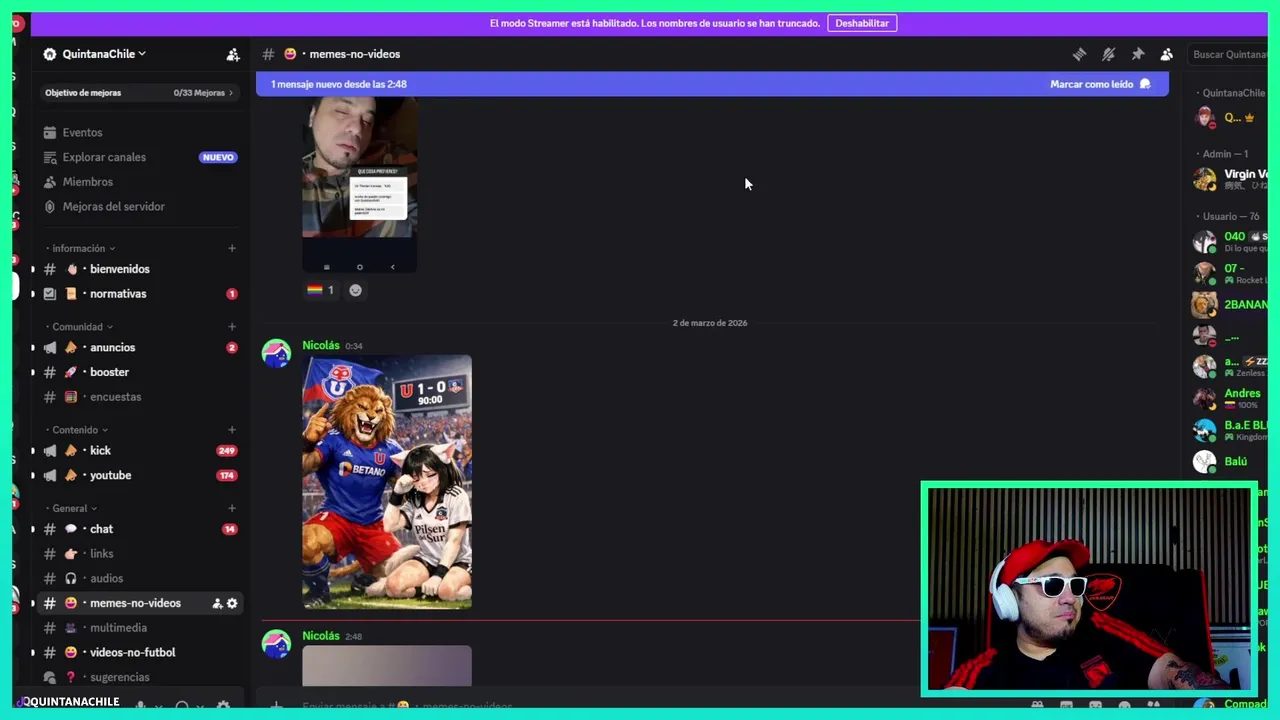Open the encuestas channel
This screenshot has height=720, width=1280.
coord(139,397)
